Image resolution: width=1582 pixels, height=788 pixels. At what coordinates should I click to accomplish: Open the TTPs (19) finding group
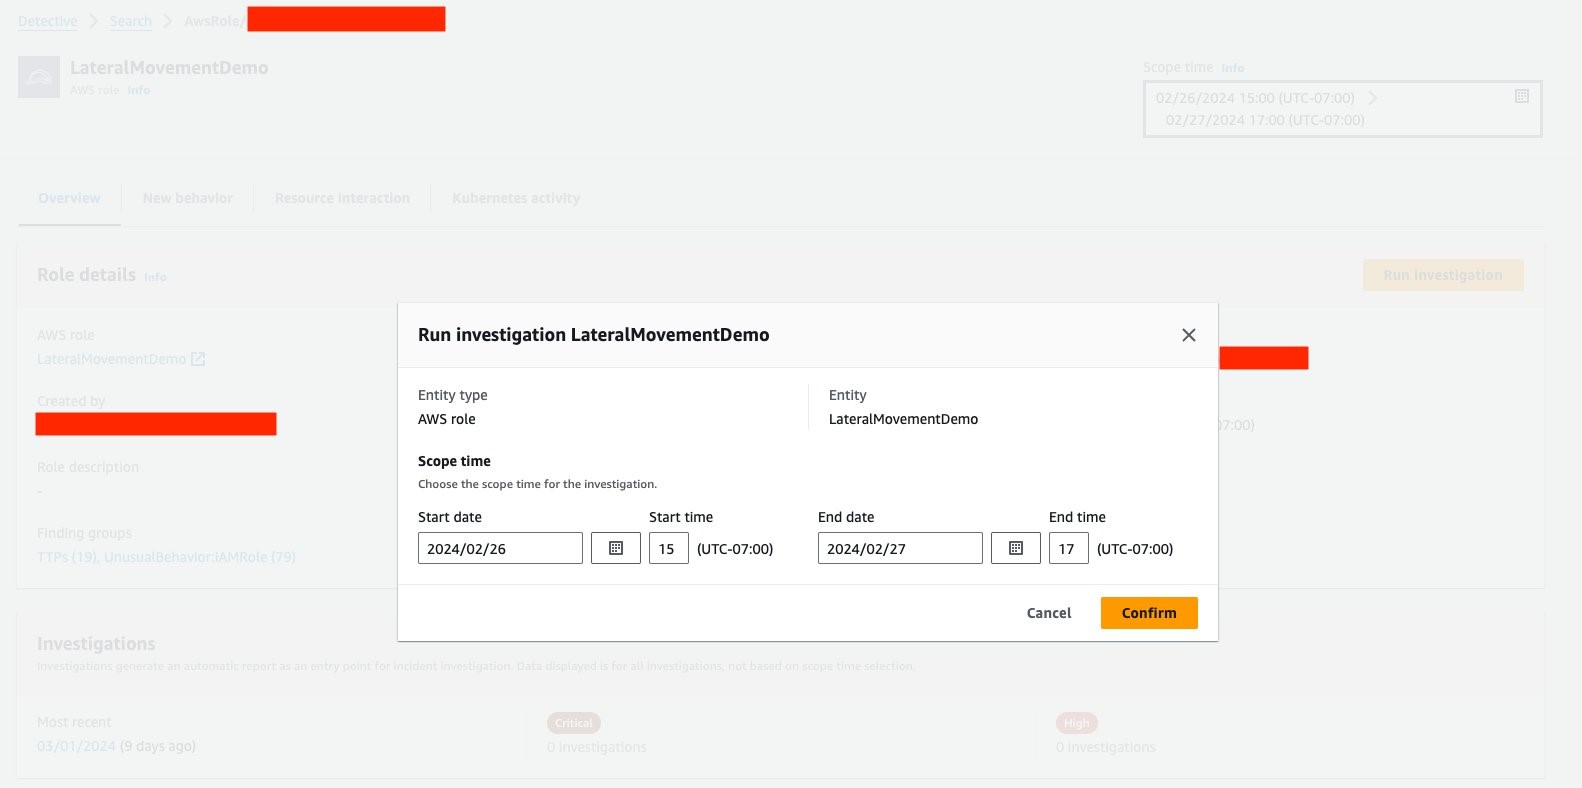pyautogui.click(x=66, y=557)
